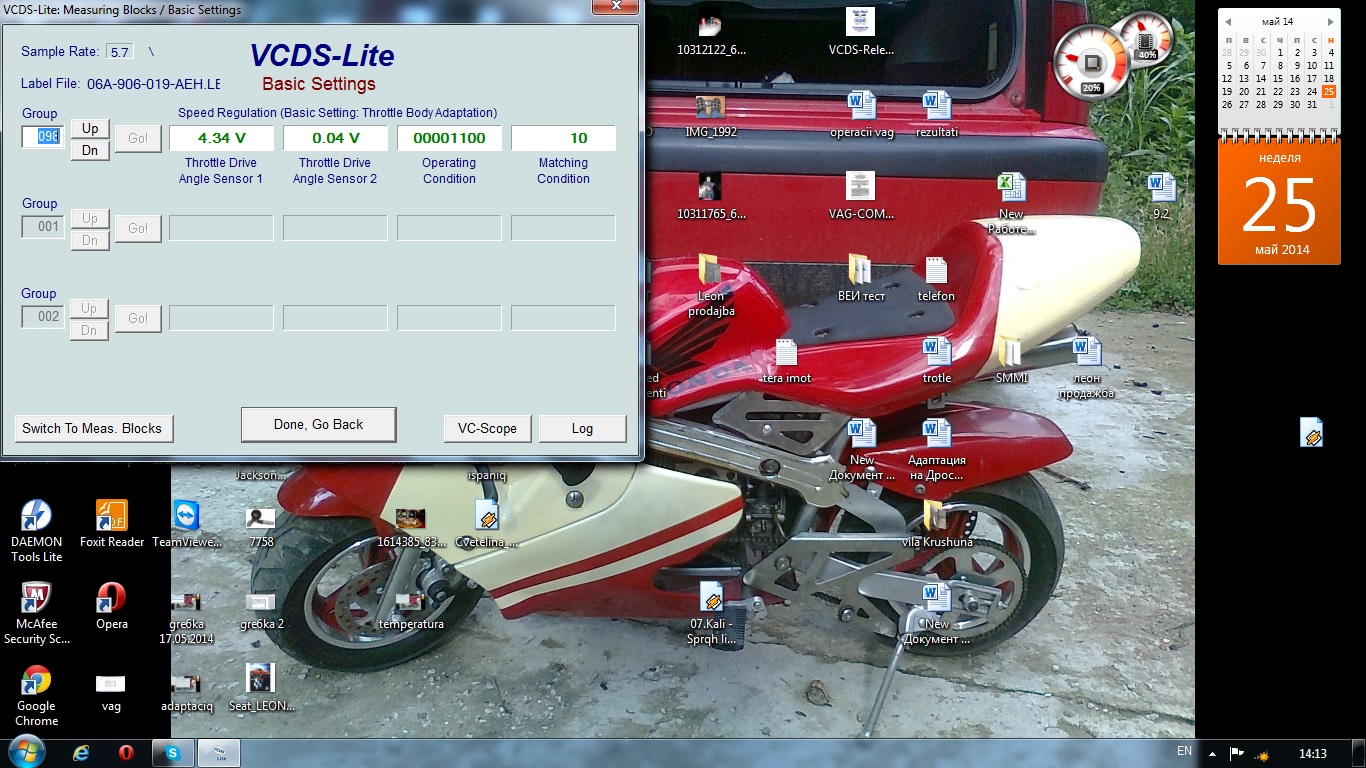Screen dimensions: 1366x768
Task: Open DAEMON Tools Lite desktop icon
Action: point(37,517)
